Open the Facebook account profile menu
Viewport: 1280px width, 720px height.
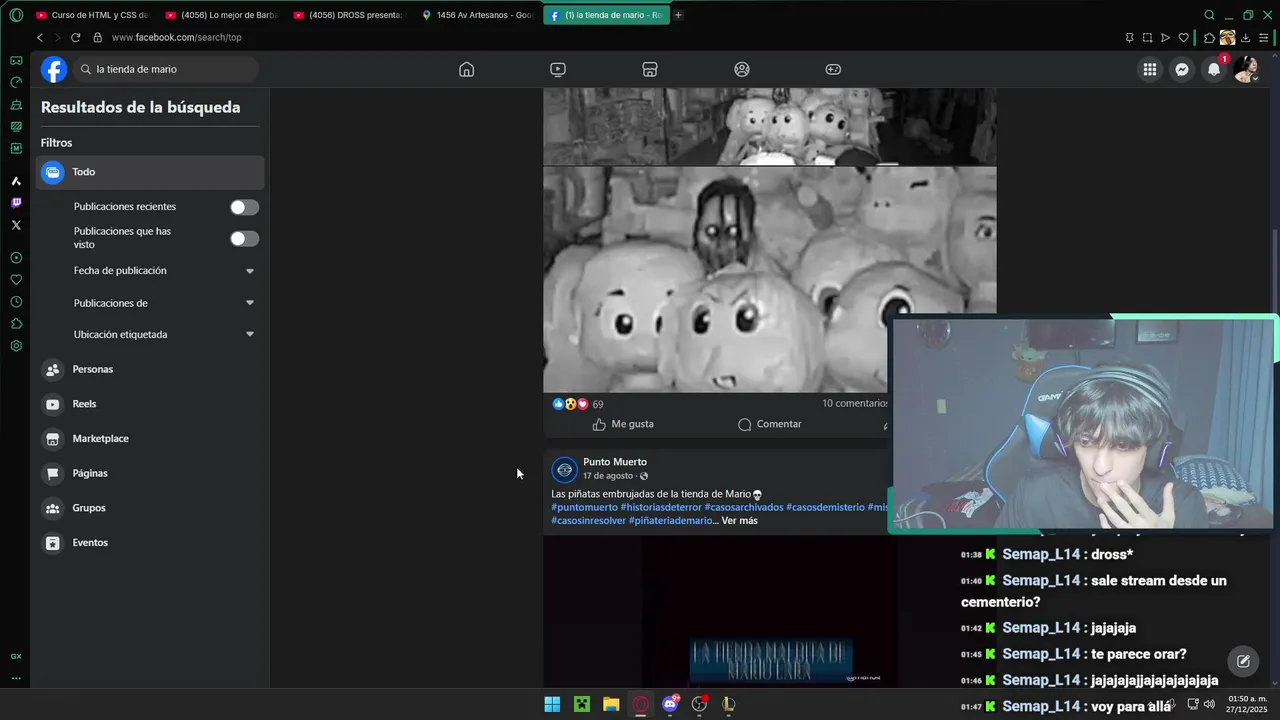[x=1246, y=69]
